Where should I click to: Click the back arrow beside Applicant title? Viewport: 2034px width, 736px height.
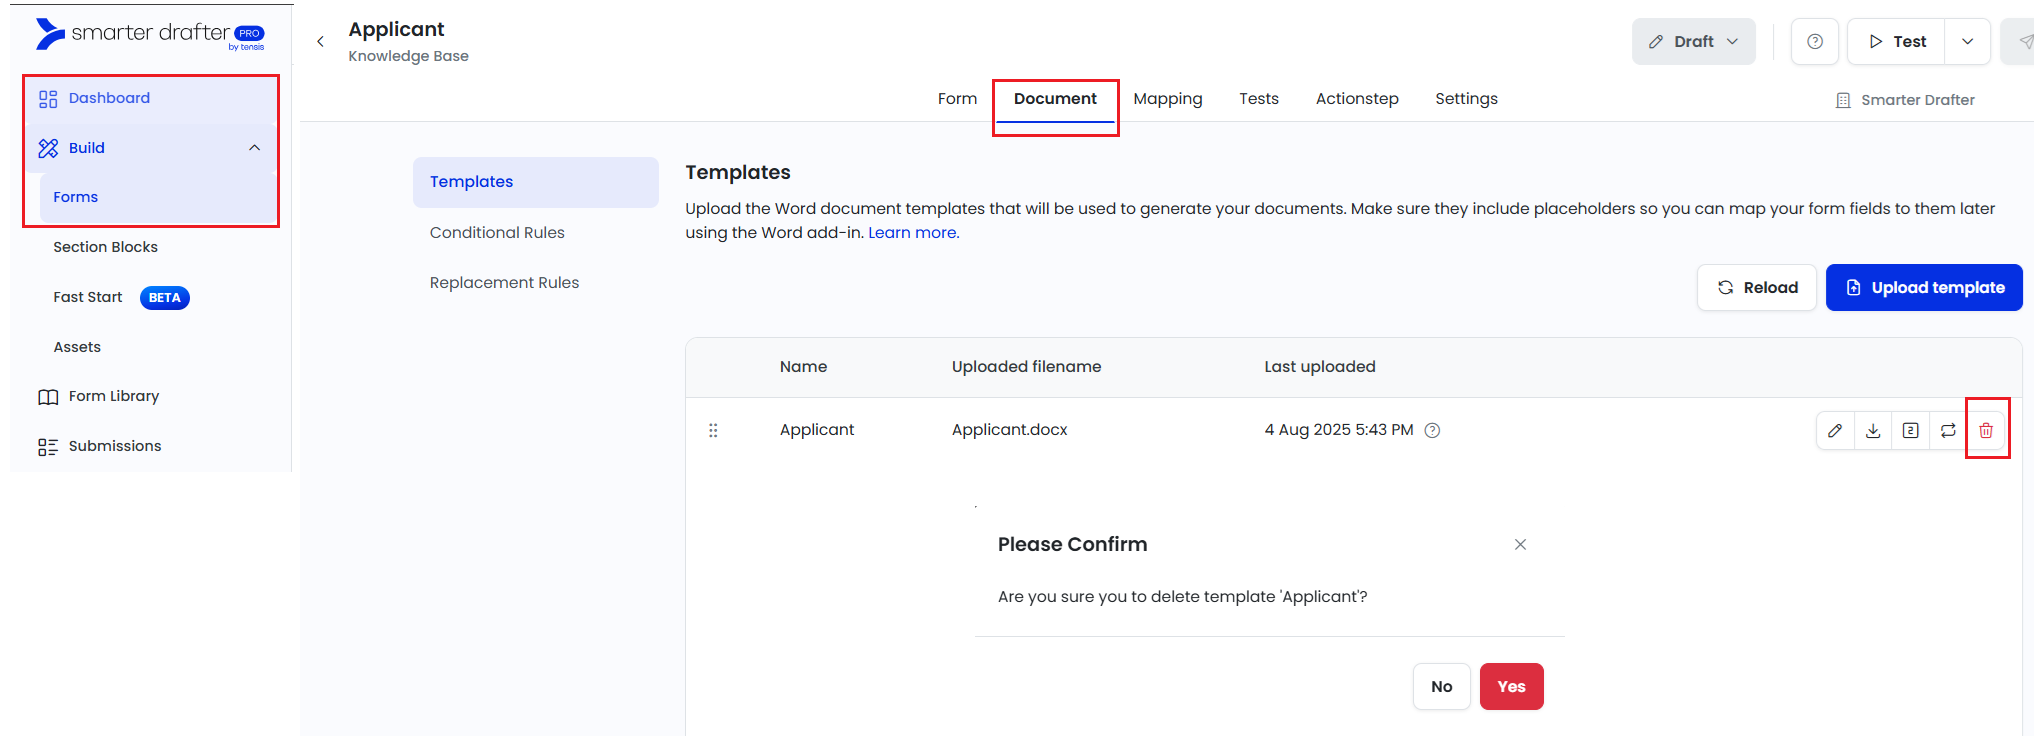(x=321, y=41)
